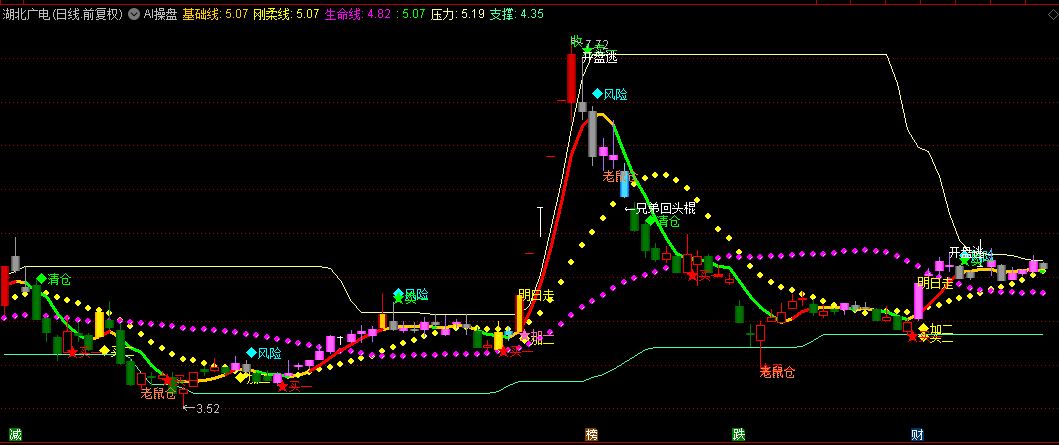This screenshot has height=445, width=1059.
Task: Click the 支撑: 4.35 indicator value
Action: pyautogui.click(x=516, y=14)
